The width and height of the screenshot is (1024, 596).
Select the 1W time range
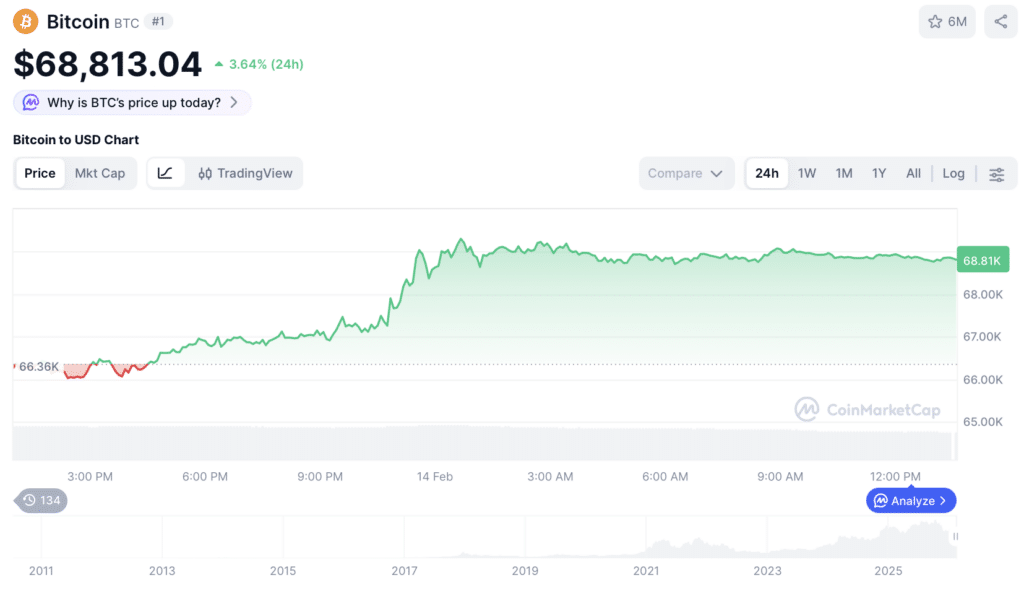807,173
